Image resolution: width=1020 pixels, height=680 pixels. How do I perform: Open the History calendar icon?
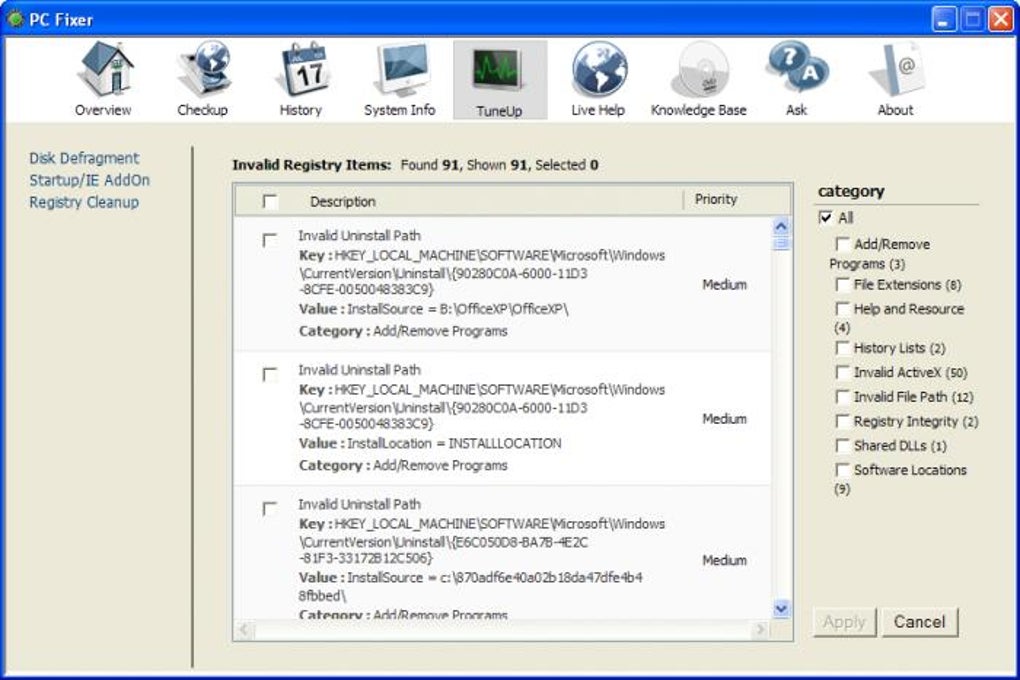click(x=302, y=69)
